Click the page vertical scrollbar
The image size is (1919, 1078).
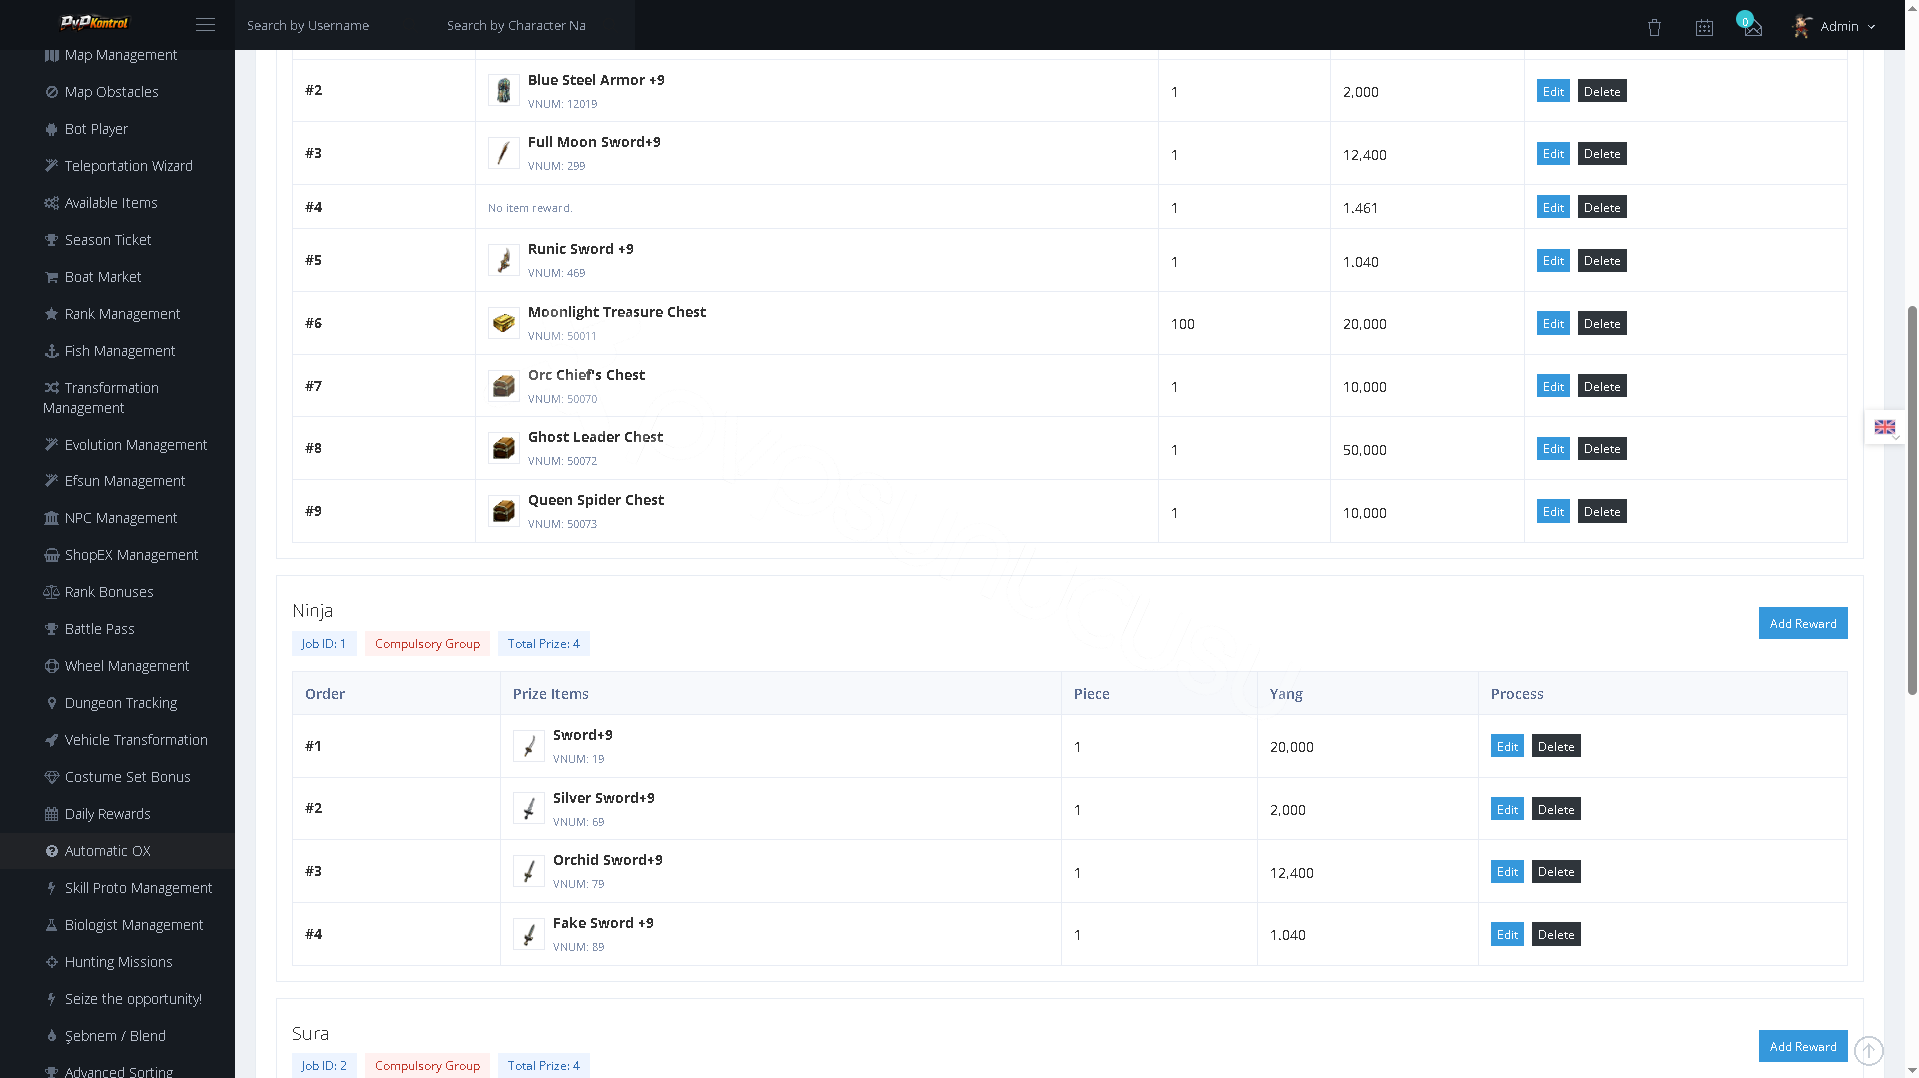(1912, 500)
